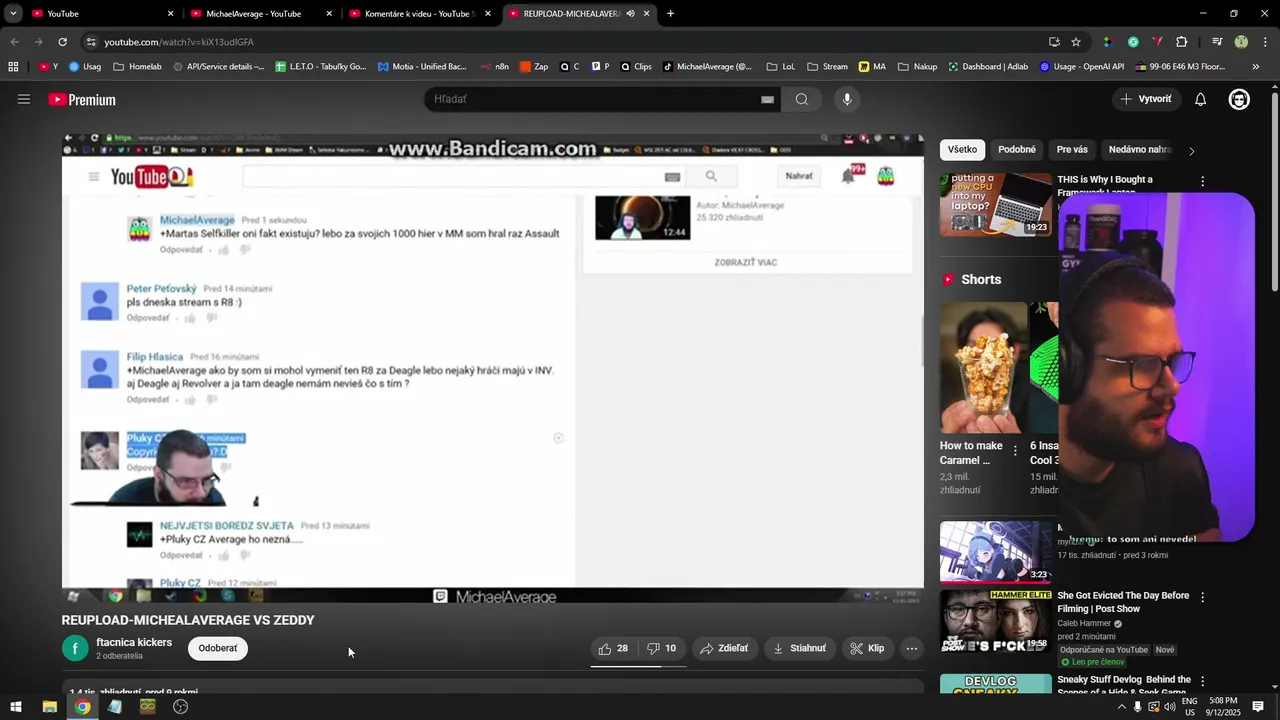Go back in browser history

(14, 42)
